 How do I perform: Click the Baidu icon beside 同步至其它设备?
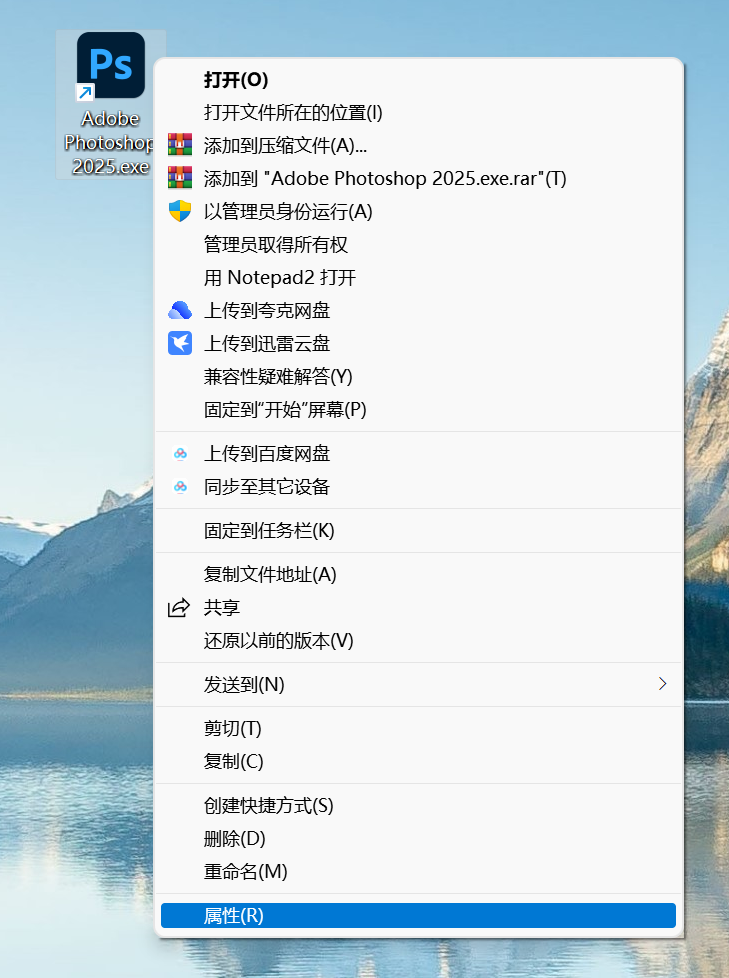(180, 487)
